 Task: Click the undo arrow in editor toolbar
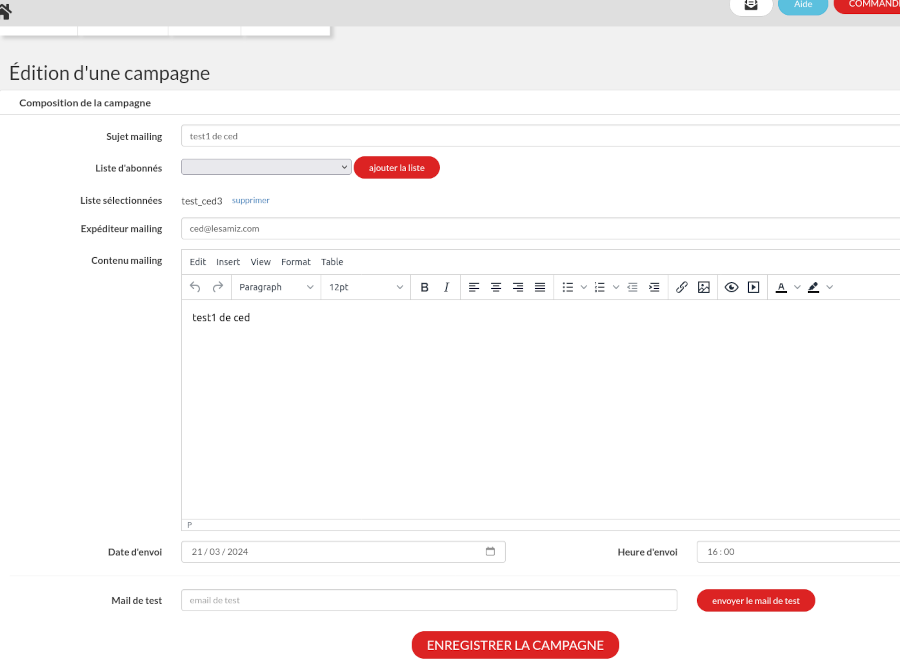195,287
